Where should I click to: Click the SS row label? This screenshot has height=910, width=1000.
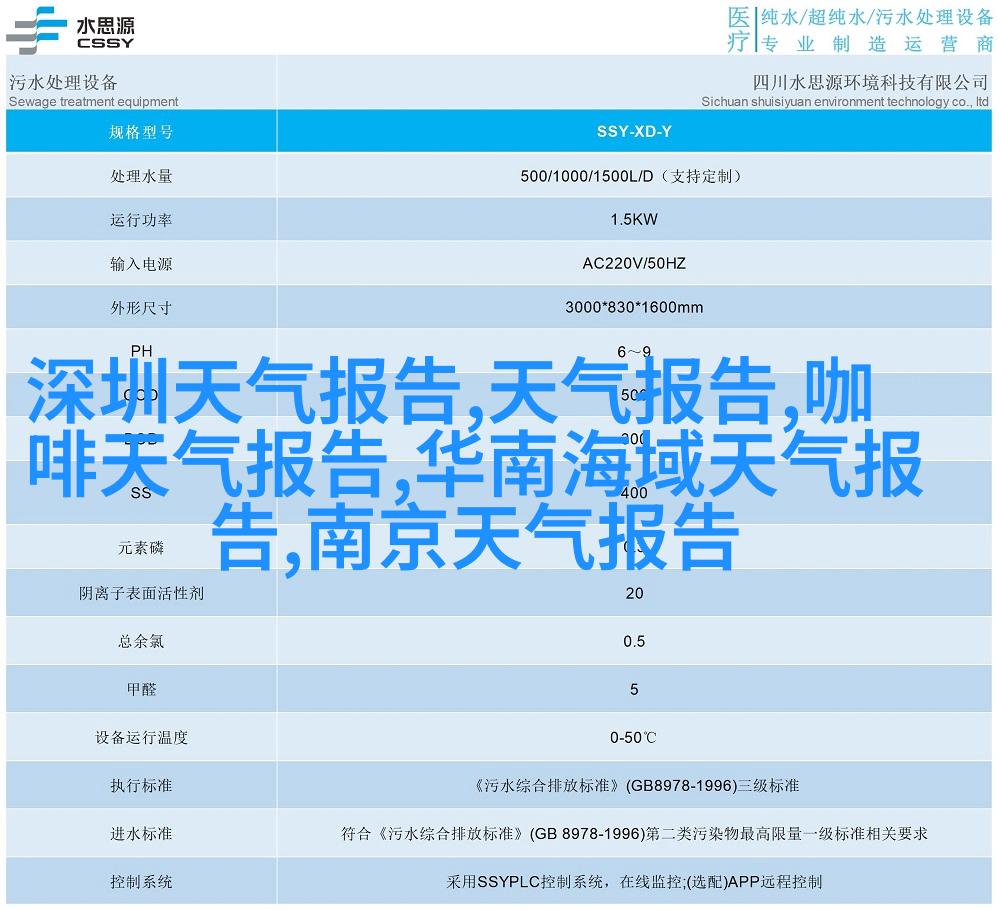coord(141,493)
